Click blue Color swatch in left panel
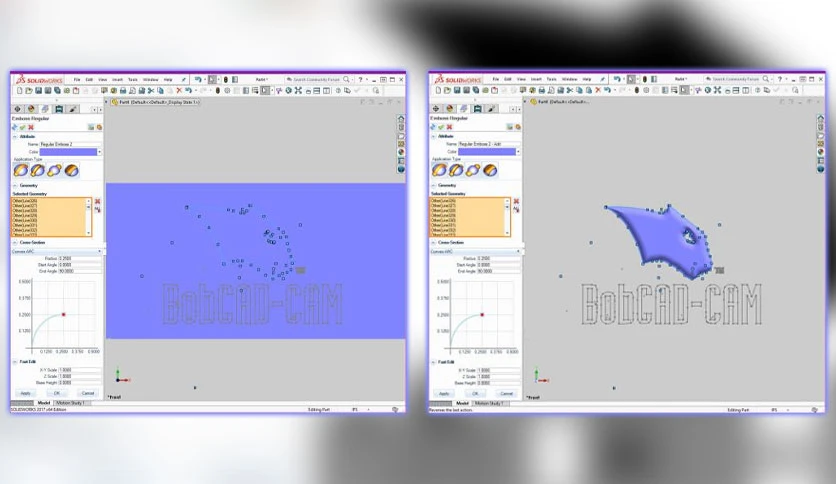The height and width of the screenshot is (484, 836). pos(68,152)
